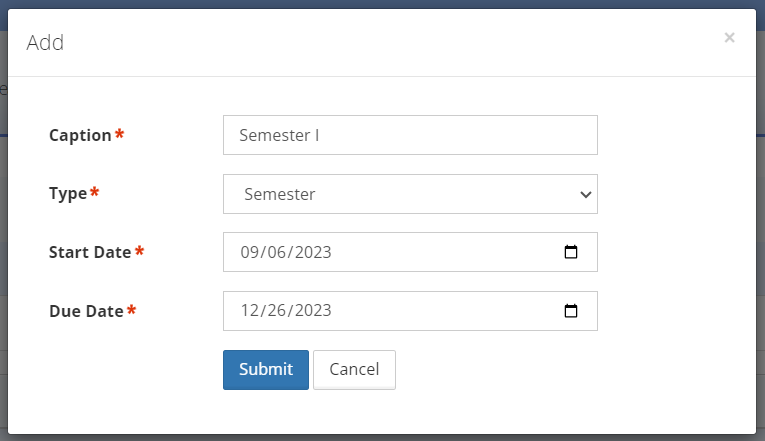Screen dimensions: 765x441
Task: Click the Due Date field label
Action: pyautogui.click(x=86, y=311)
